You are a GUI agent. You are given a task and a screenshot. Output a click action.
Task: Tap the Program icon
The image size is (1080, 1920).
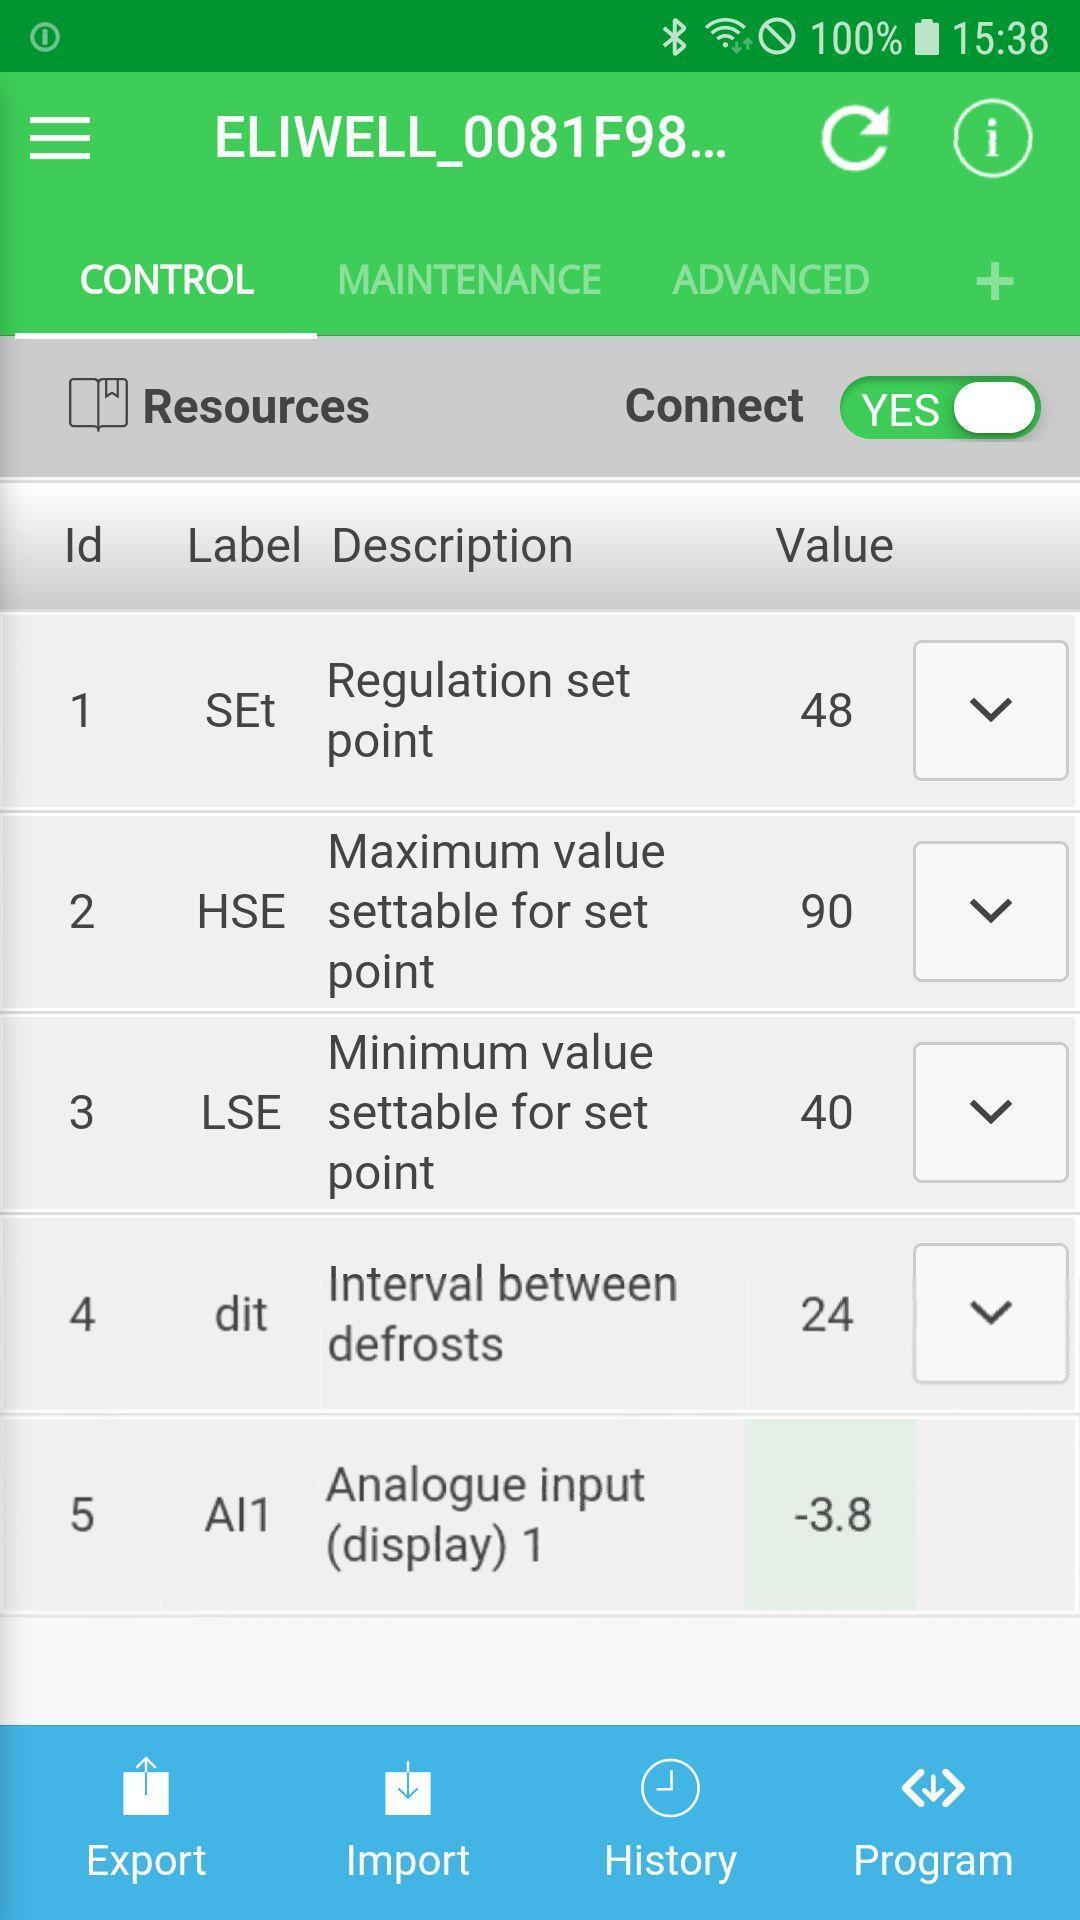click(x=932, y=1788)
